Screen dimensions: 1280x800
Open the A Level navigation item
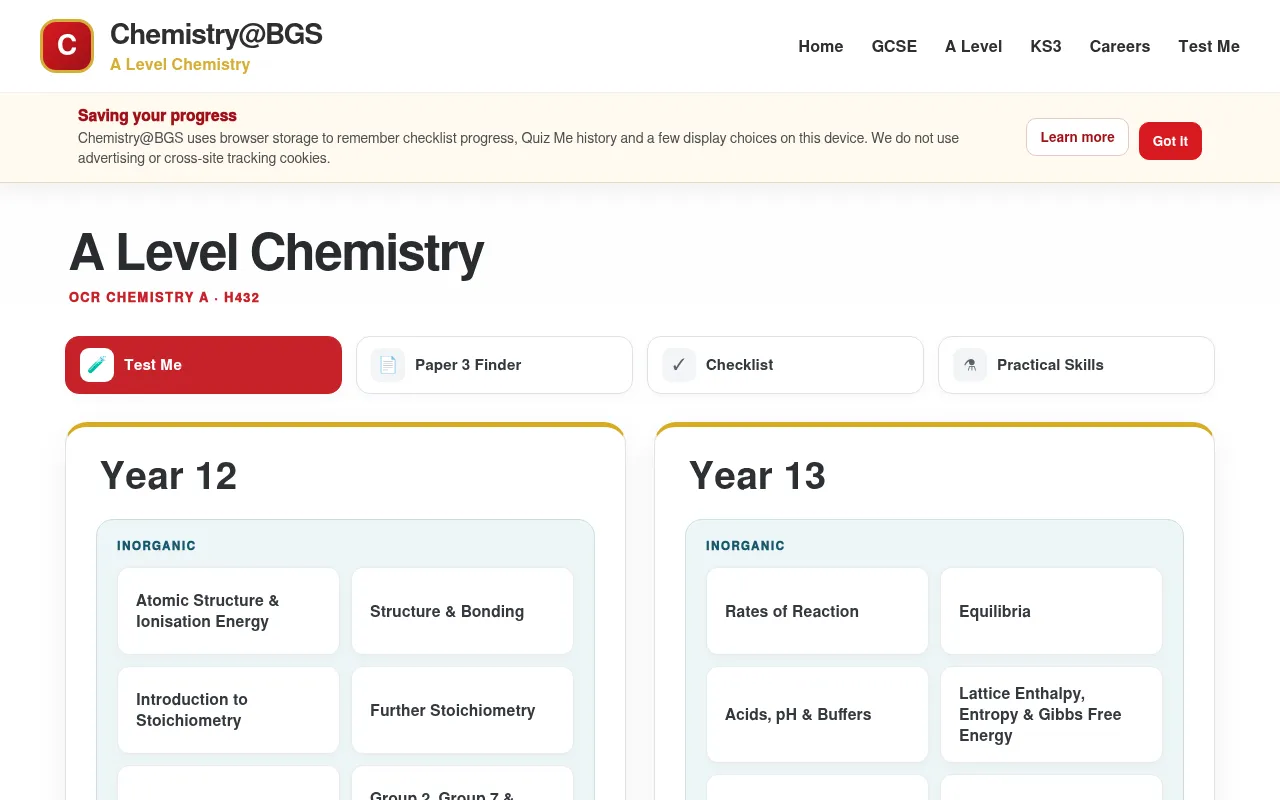pyautogui.click(x=973, y=46)
